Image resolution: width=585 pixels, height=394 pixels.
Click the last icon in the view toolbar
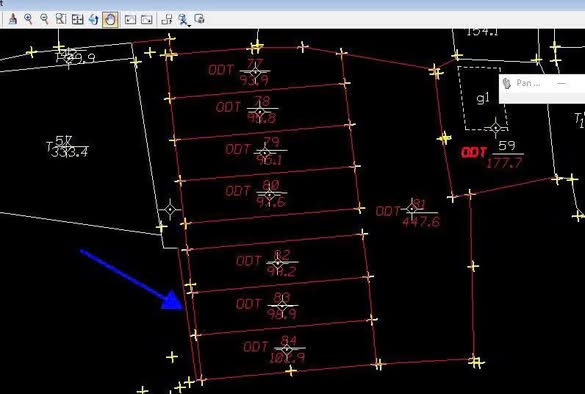point(200,19)
